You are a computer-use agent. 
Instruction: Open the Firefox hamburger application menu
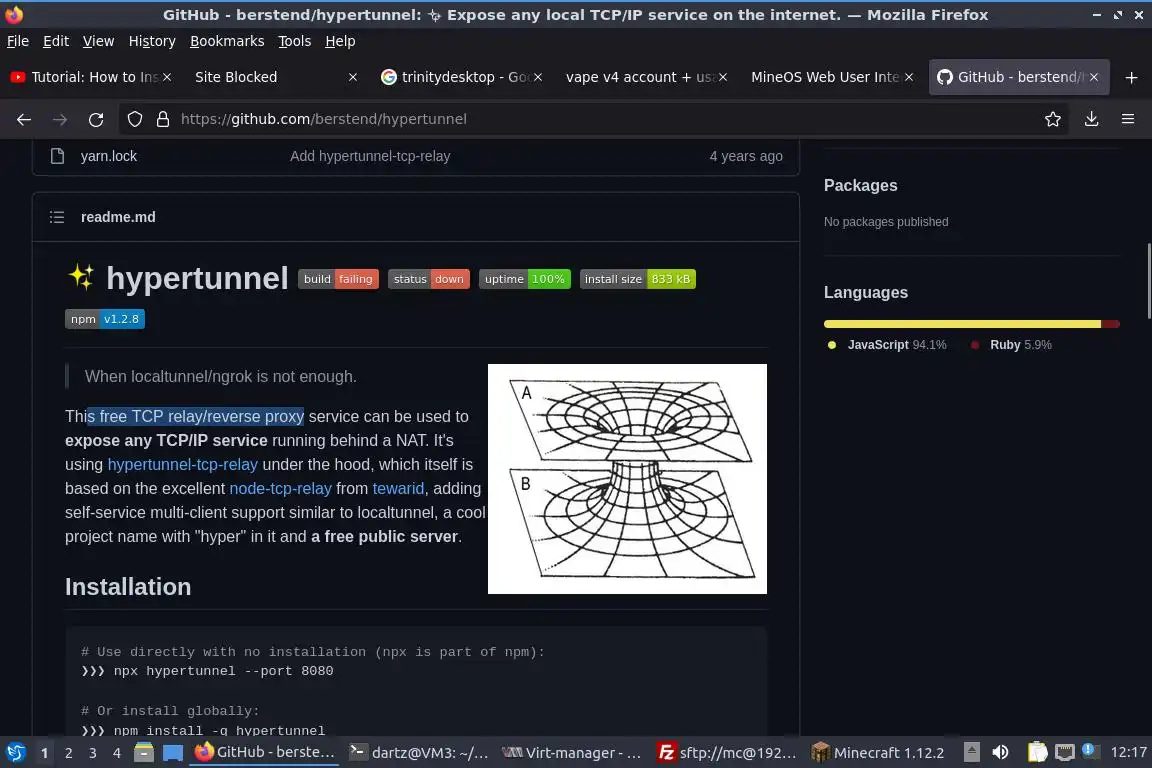(x=1128, y=119)
